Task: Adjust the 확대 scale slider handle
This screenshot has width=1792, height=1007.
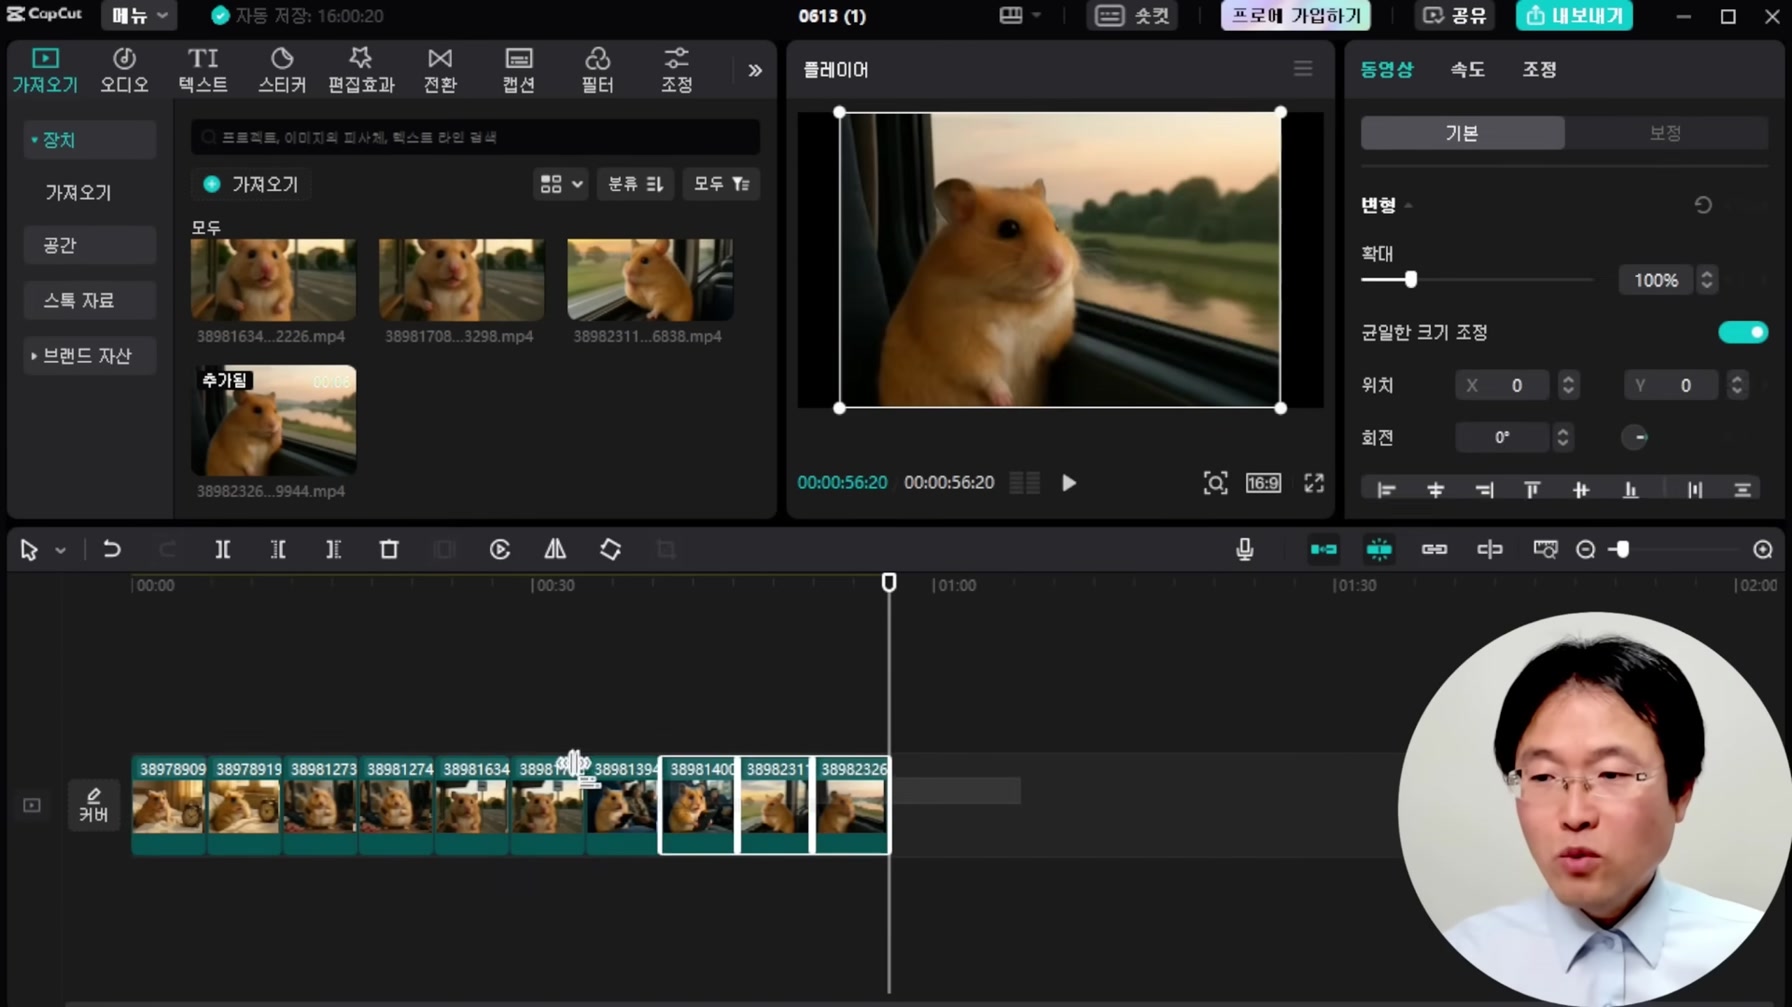Action: point(1410,280)
